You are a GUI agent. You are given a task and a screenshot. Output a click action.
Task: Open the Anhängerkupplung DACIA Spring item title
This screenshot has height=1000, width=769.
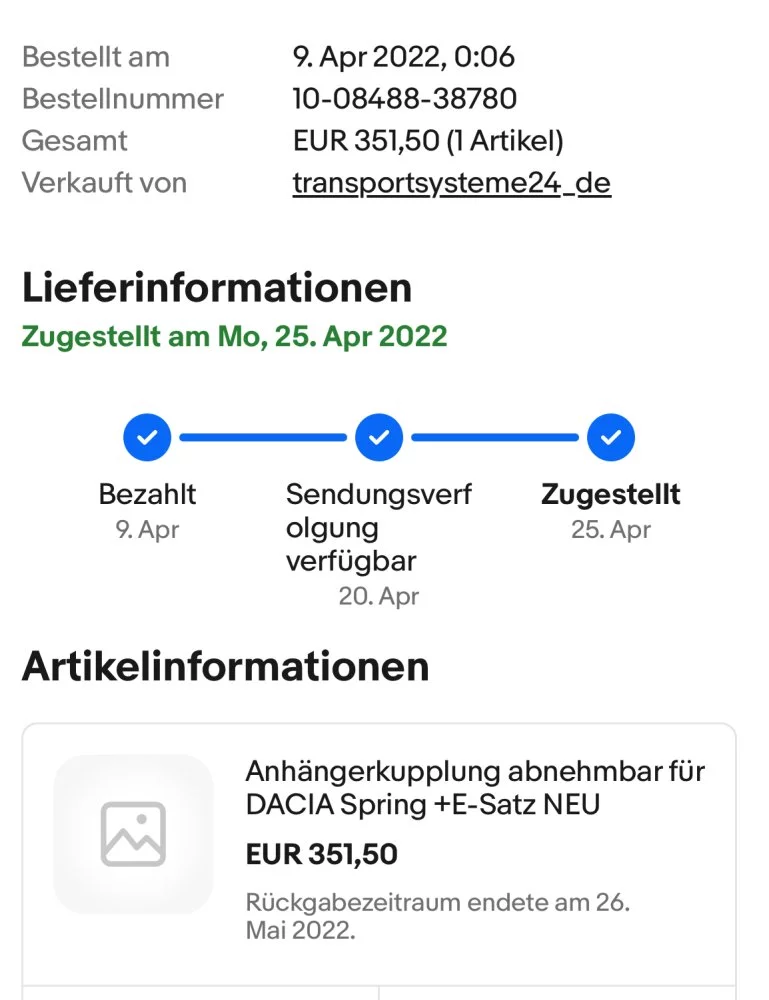tap(475, 787)
